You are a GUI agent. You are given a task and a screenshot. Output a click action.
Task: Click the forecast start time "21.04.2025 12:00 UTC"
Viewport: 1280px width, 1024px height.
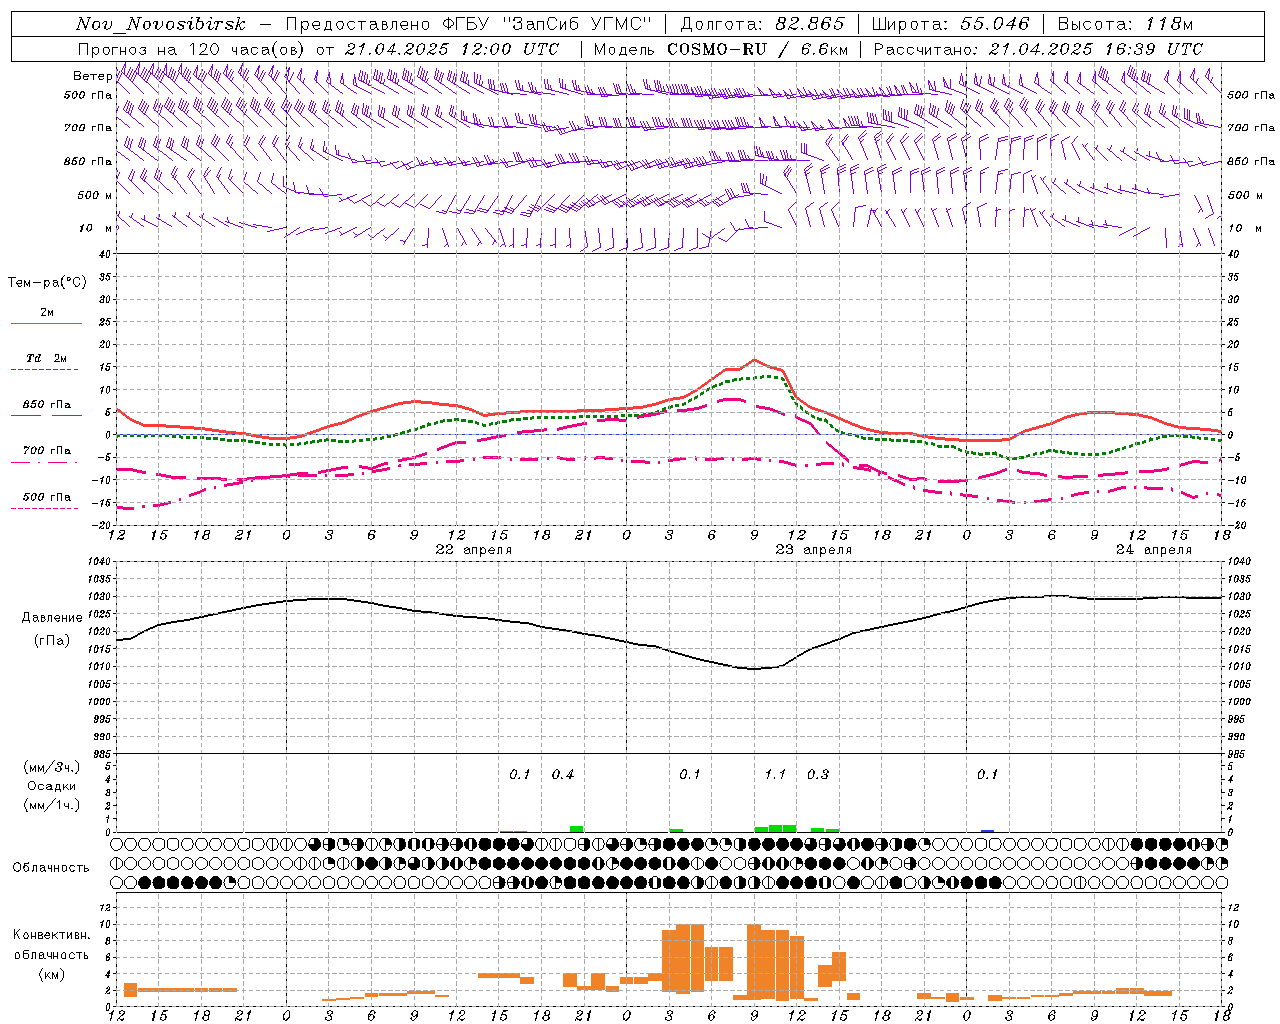point(452,49)
